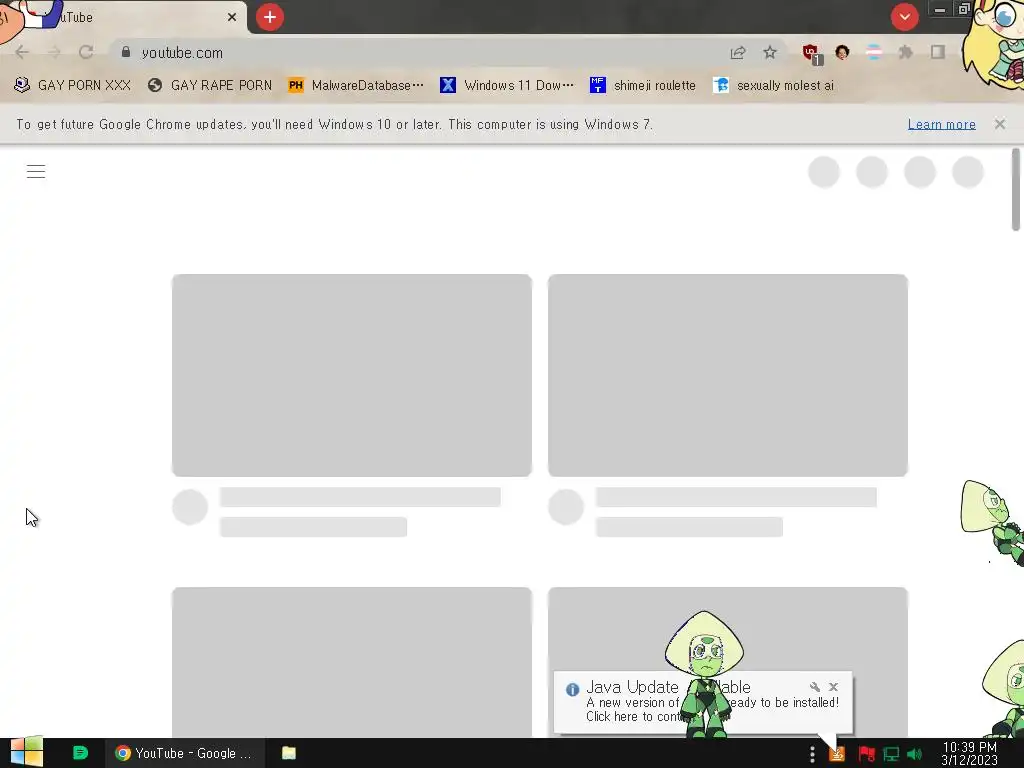1024x768 pixels.
Task: Go forward to the next page
Action: [x=54, y=52]
